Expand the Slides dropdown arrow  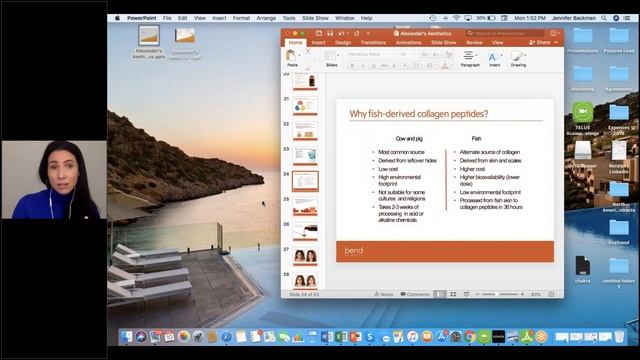click(338, 55)
